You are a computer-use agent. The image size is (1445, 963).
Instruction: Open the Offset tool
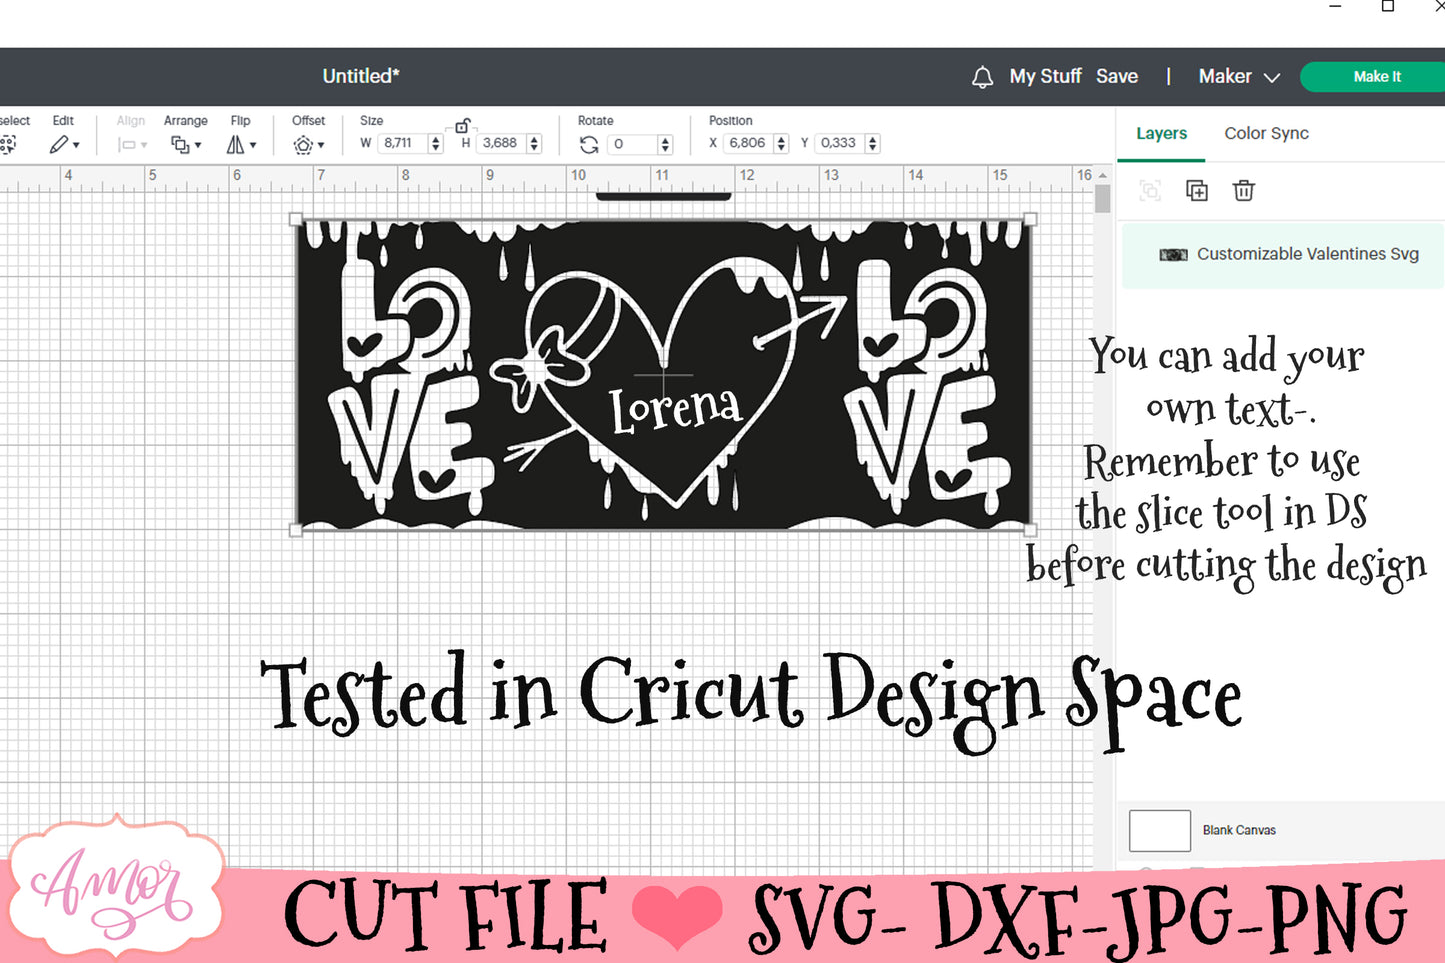tap(309, 145)
